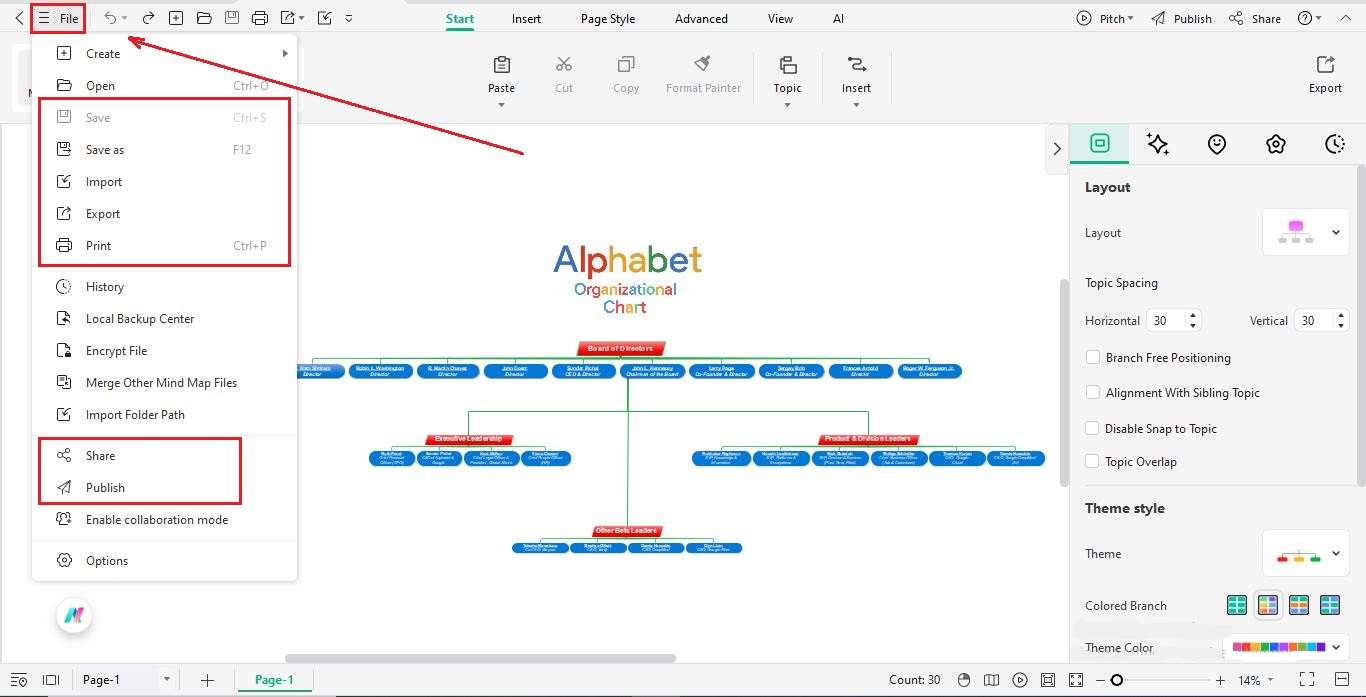
Task: Click the floating AI assistant logo button
Action: coord(74,615)
